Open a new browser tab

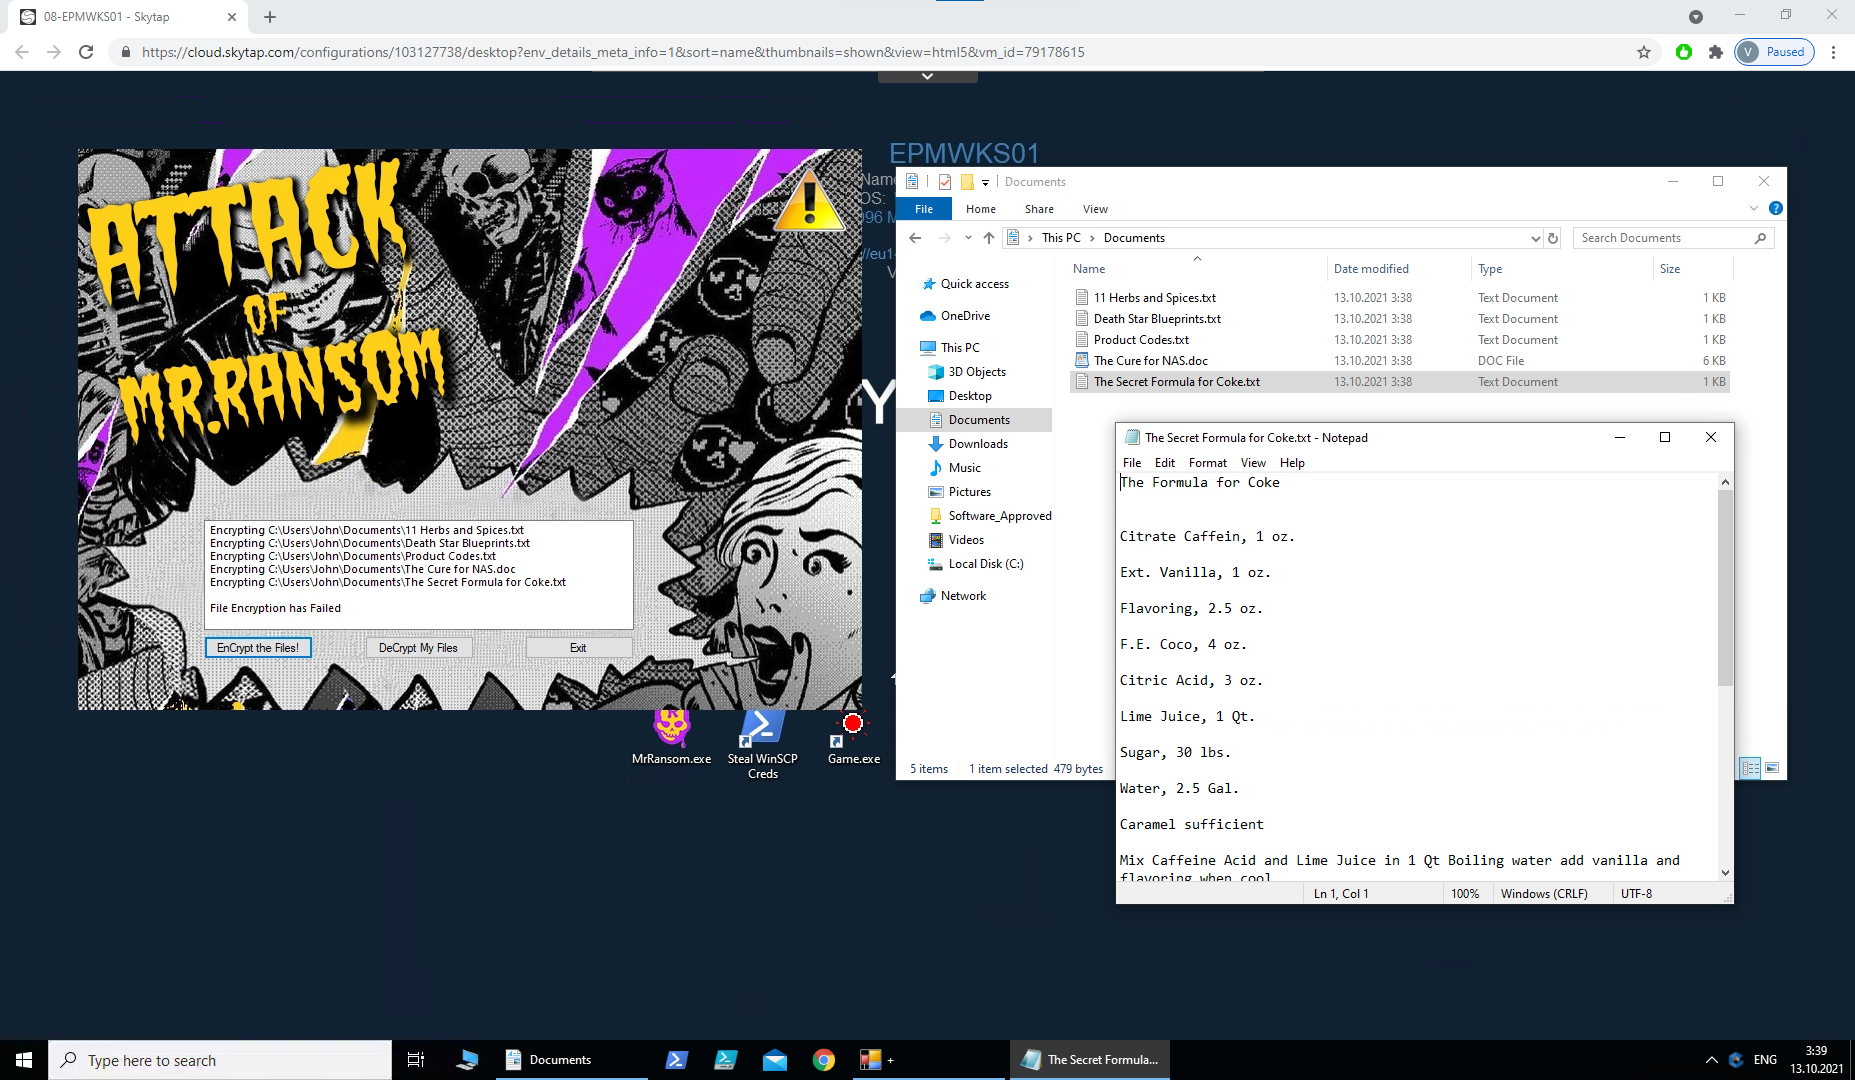(270, 17)
